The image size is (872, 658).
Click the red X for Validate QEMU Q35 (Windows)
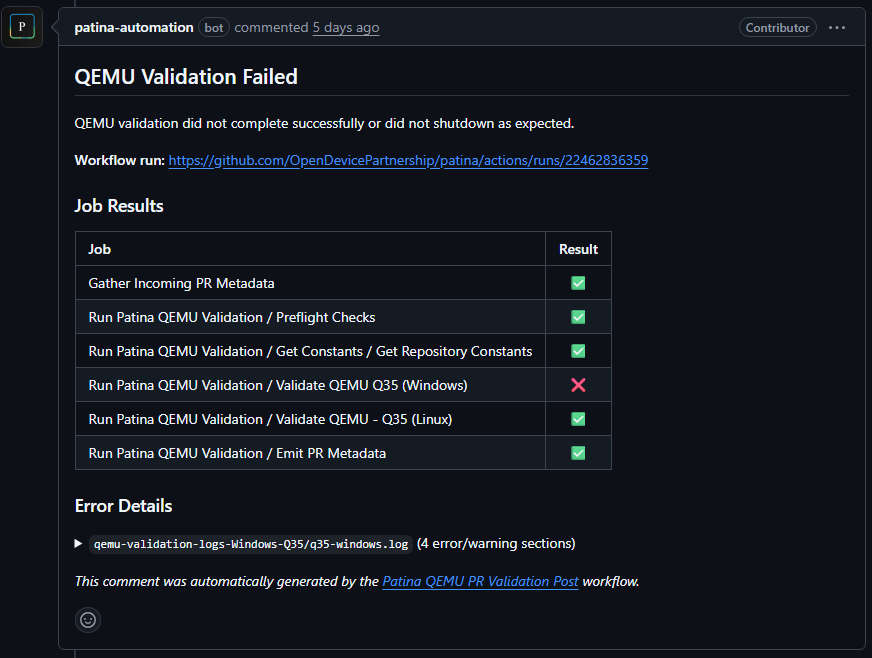click(578, 385)
